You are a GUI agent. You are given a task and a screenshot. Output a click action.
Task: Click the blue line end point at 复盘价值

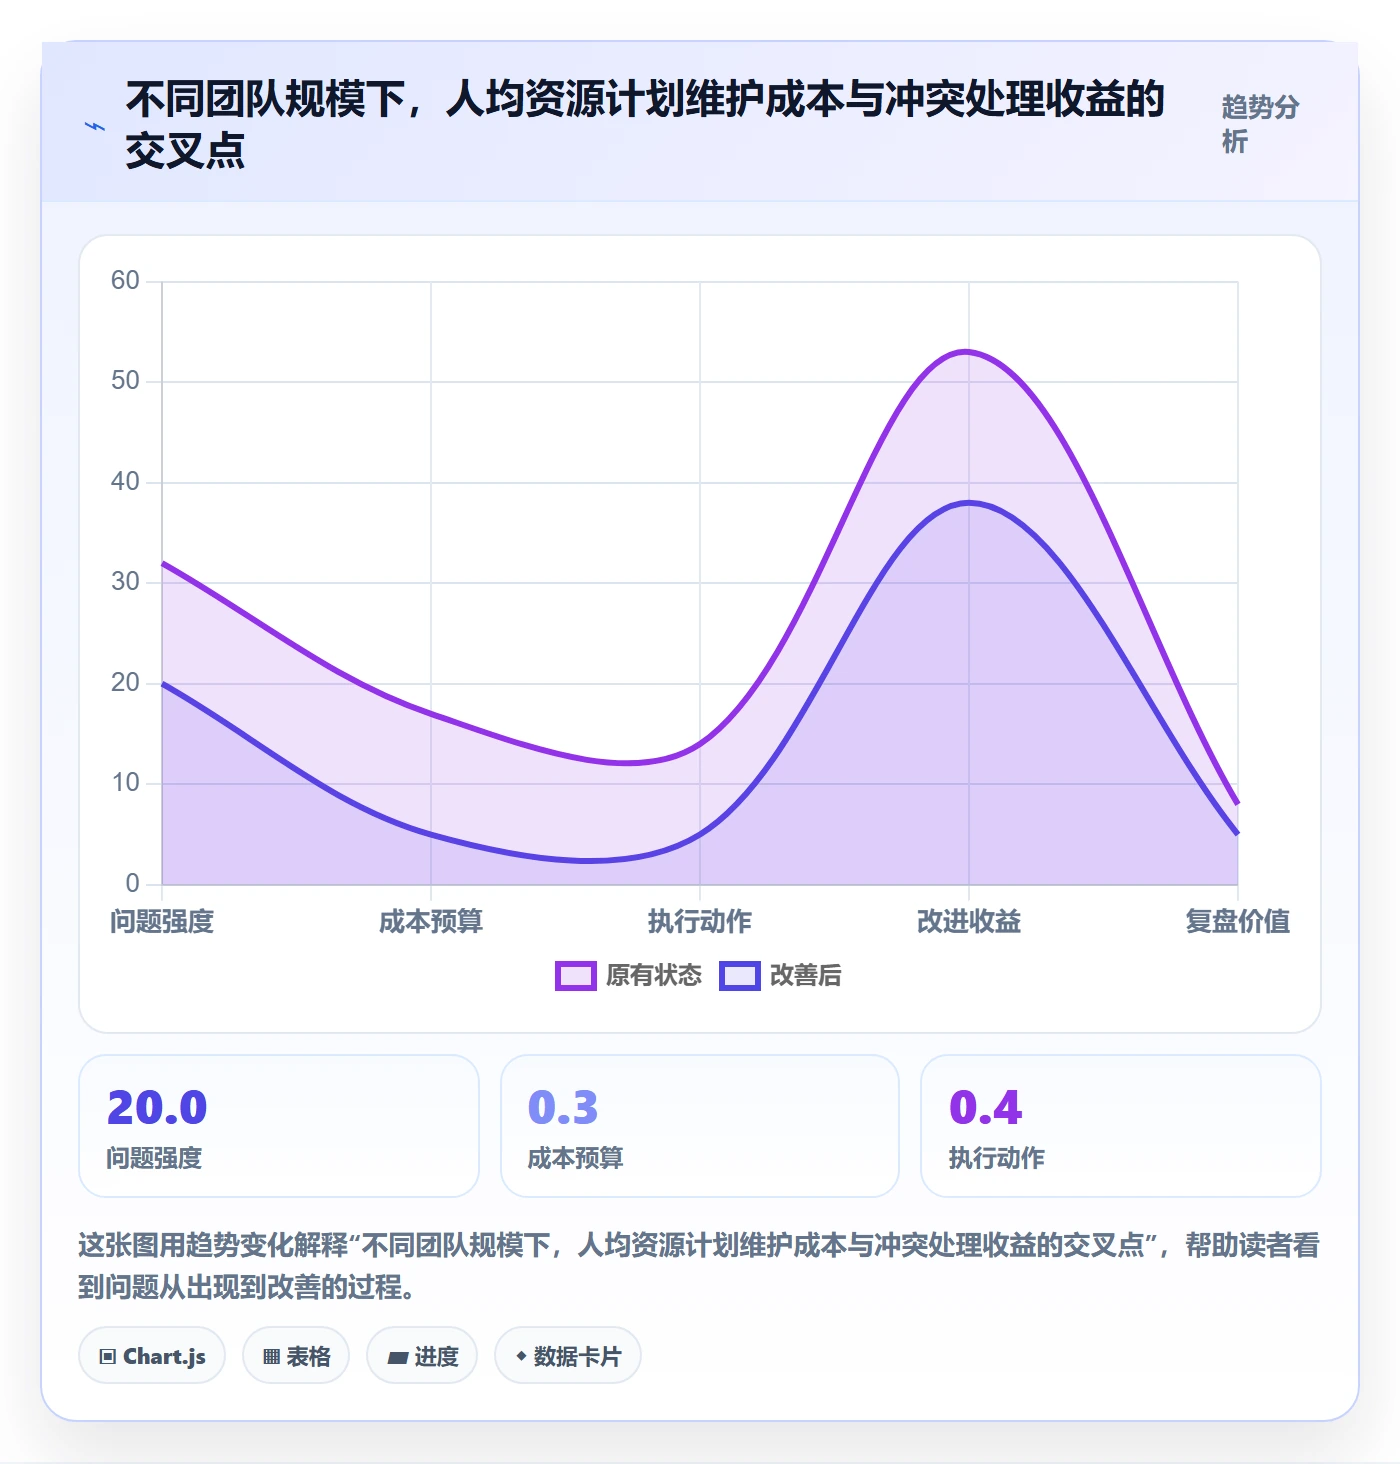pyautogui.click(x=1237, y=834)
